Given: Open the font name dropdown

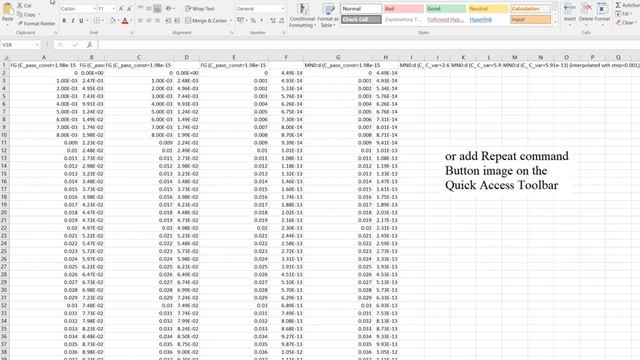Looking at the screenshot, I should pos(94,9).
